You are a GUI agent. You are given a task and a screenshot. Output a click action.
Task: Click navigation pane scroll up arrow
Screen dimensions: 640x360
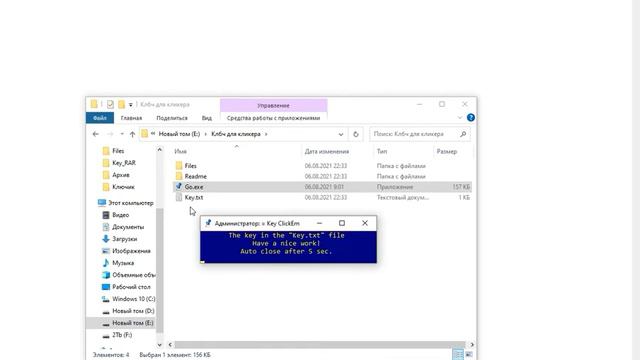click(160, 150)
